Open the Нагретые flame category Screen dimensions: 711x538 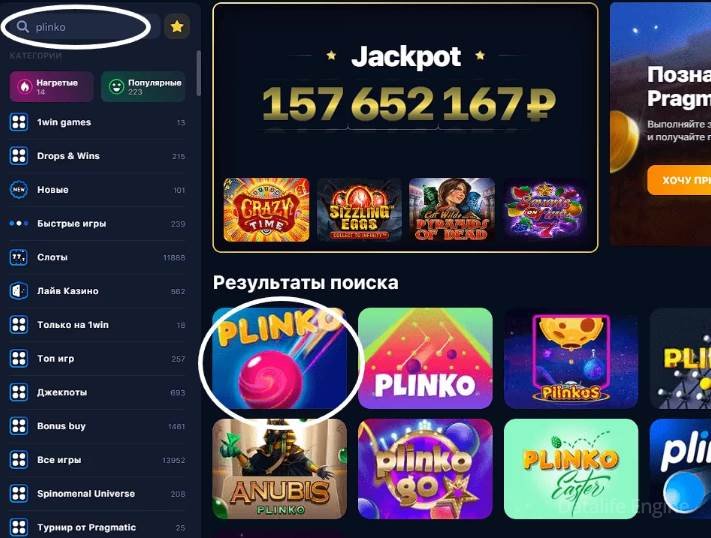51,86
